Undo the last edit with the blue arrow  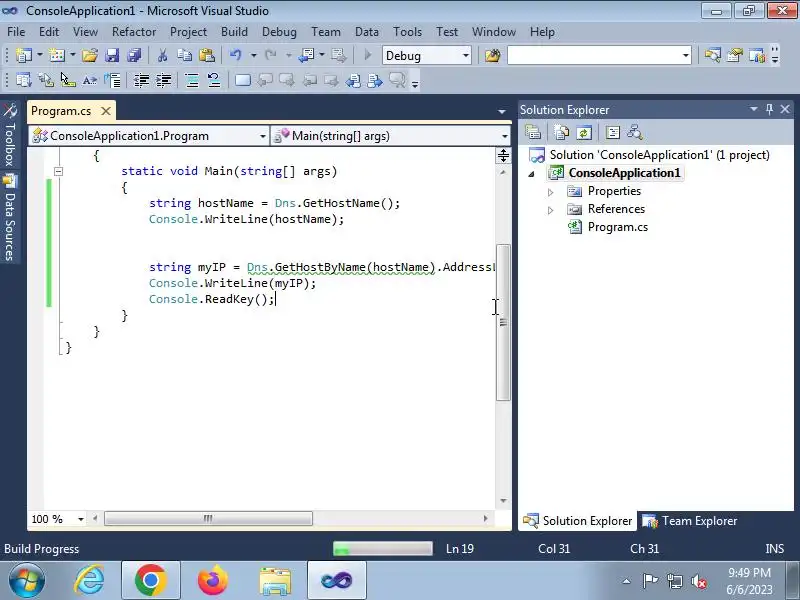point(235,55)
